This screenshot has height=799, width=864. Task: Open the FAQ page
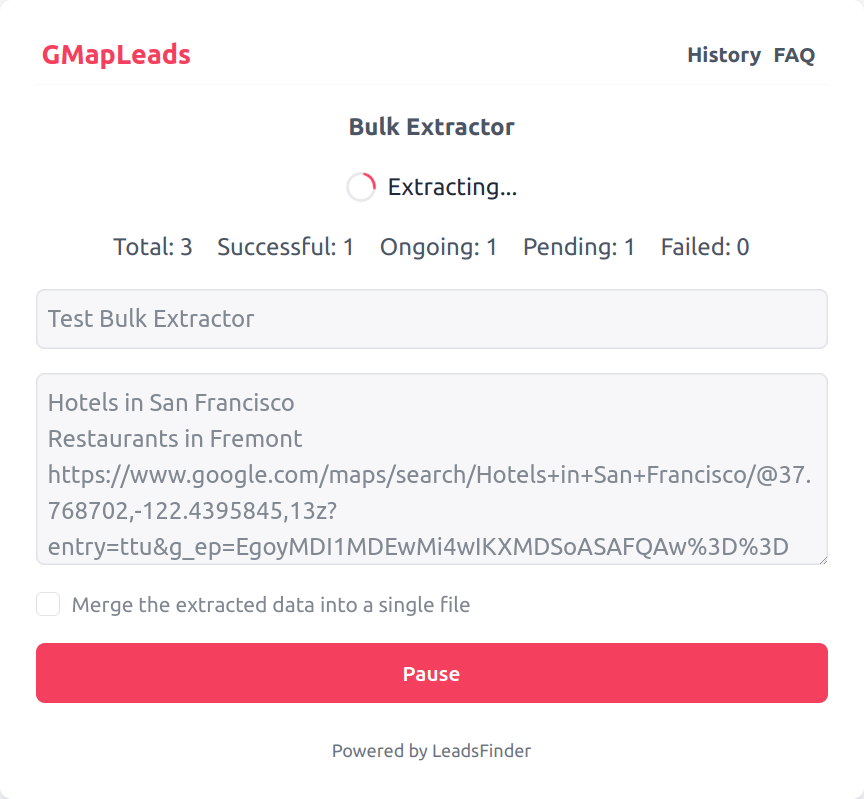coord(794,55)
